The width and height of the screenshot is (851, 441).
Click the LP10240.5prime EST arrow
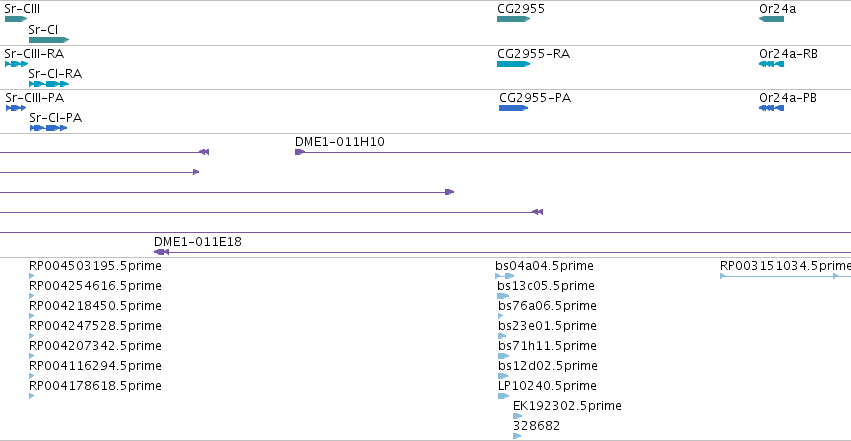pyautogui.click(x=503, y=396)
